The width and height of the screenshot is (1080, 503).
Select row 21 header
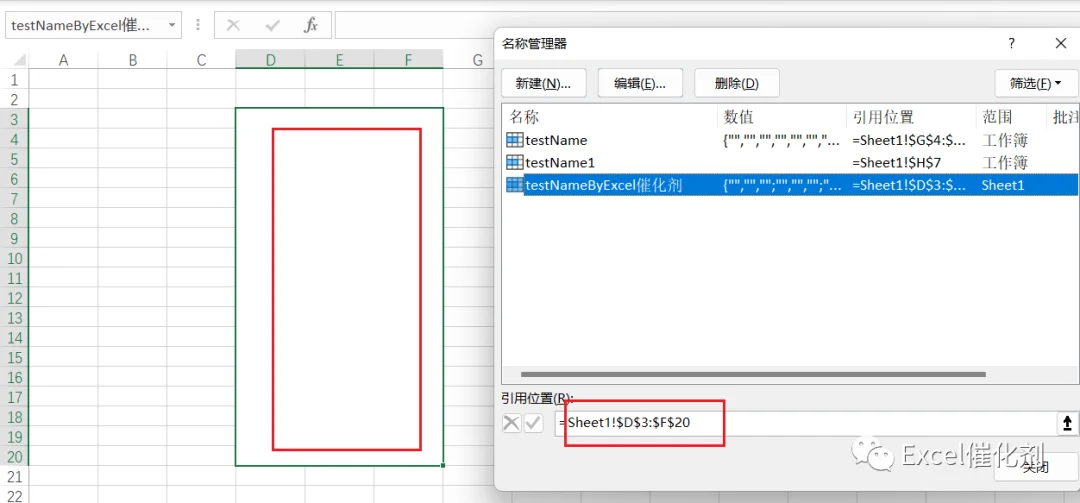click(x=14, y=476)
